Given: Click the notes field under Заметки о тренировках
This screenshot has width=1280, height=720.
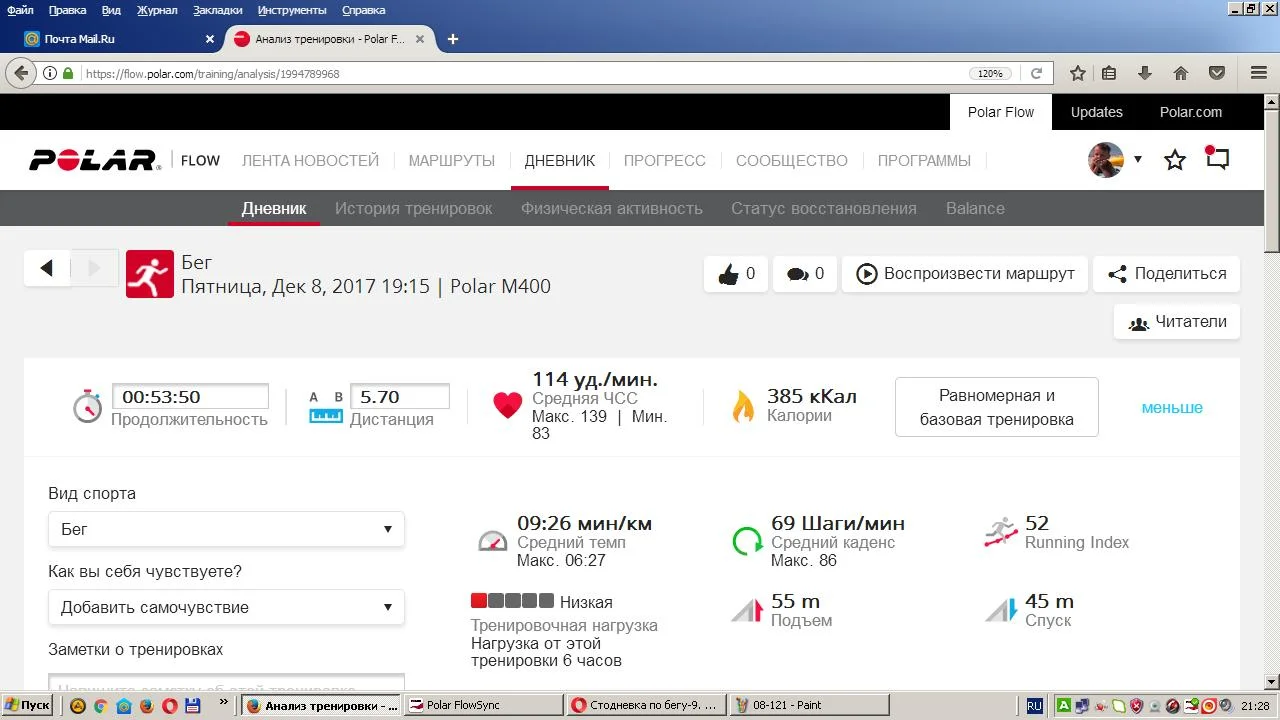Looking at the screenshot, I should pyautogui.click(x=226, y=683).
